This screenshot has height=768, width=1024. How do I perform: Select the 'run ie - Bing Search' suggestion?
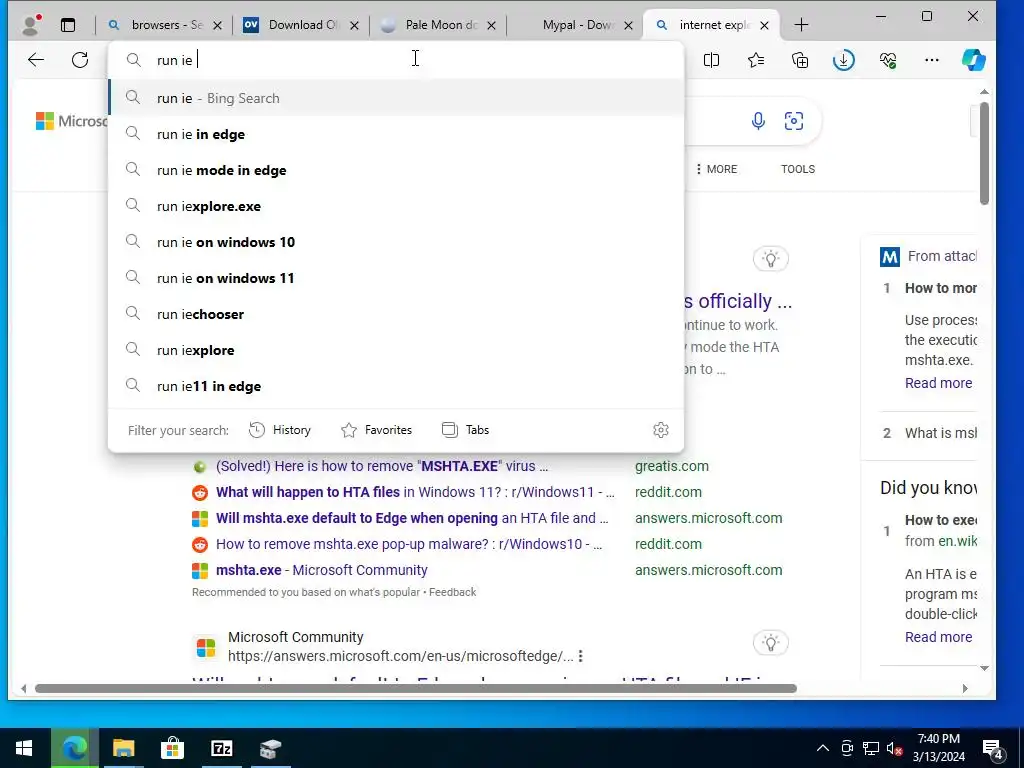click(396, 98)
